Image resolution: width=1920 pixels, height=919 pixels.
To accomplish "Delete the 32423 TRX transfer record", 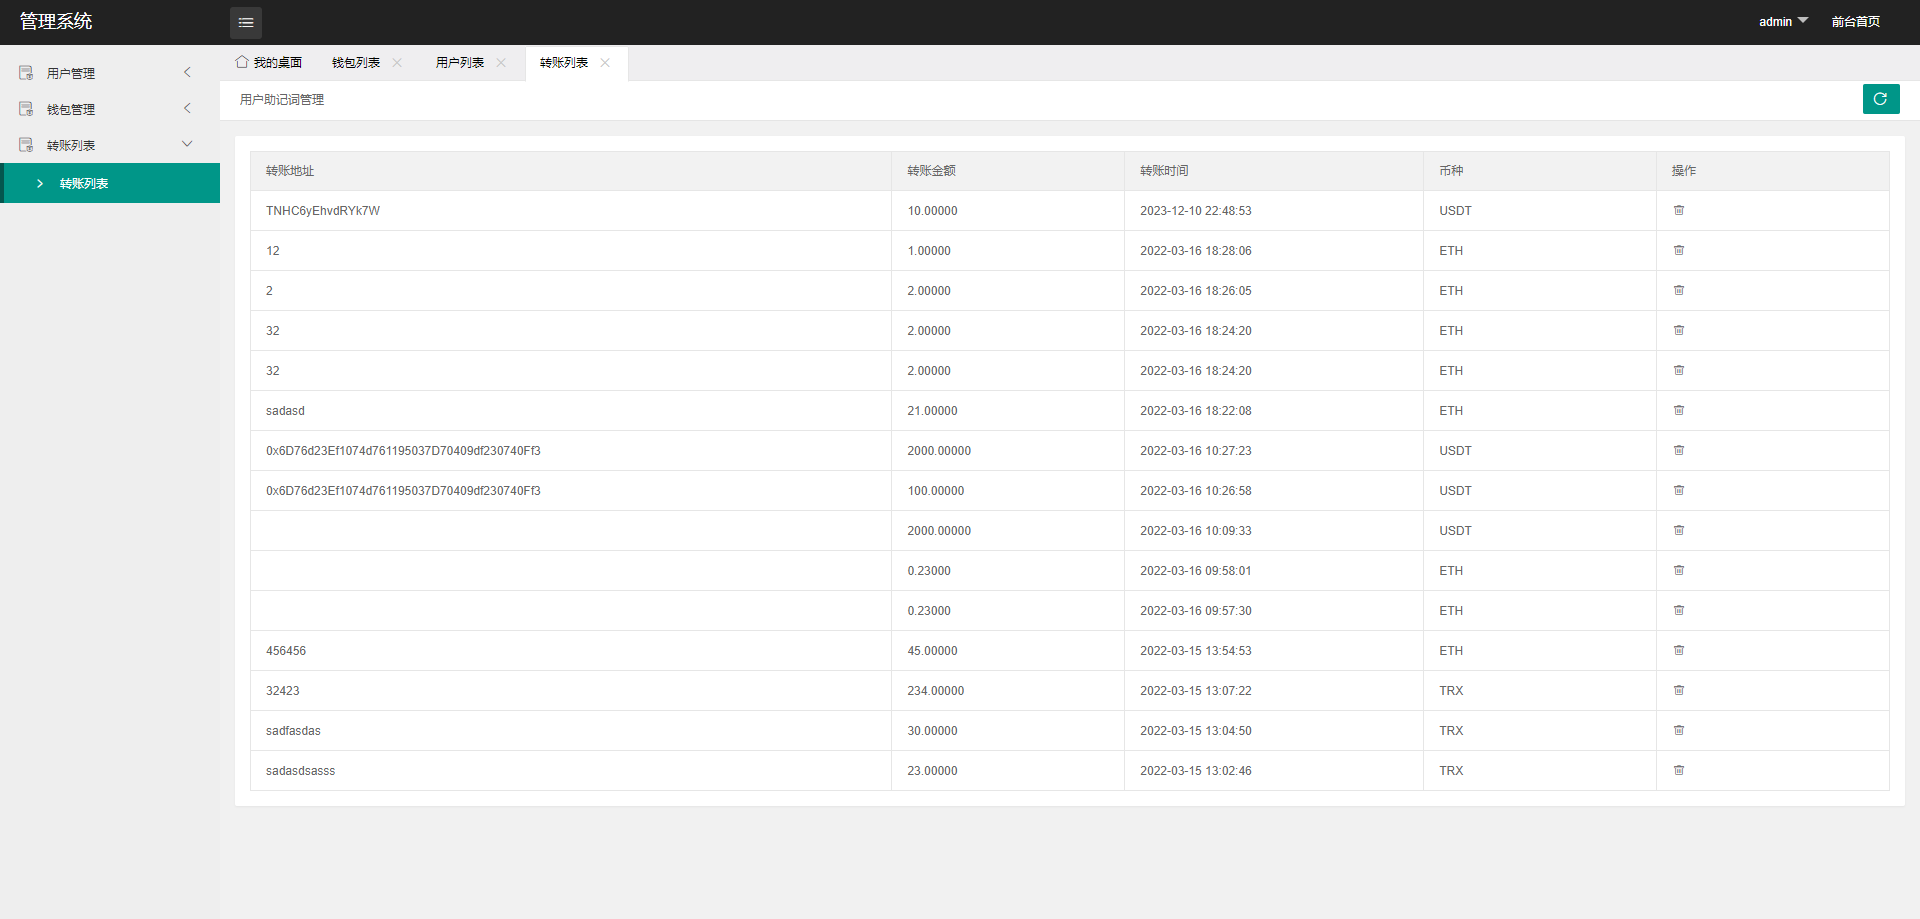I will pos(1679,690).
